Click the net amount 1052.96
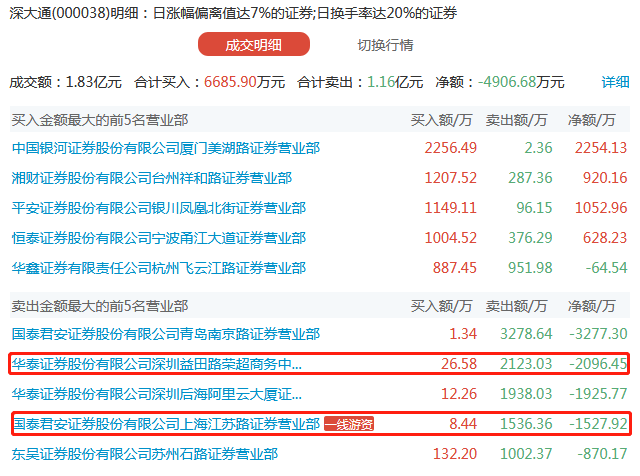The height and width of the screenshot is (476, 640). (601, 208)
